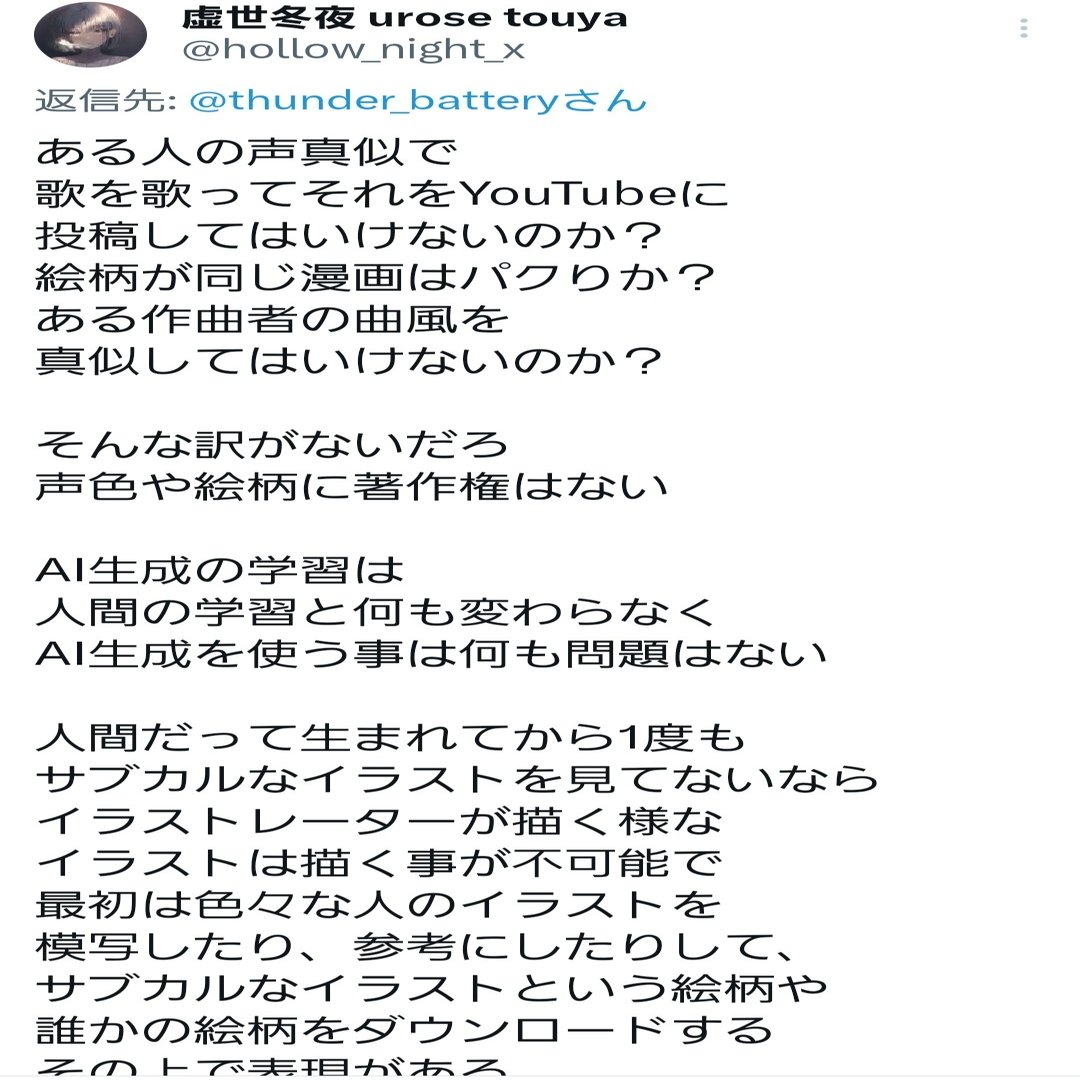Open the three-dot more options menu
Image resolution: width=1080 pixels, height=1080 pixels.
pyautogui.click(x=1024, y=28)
